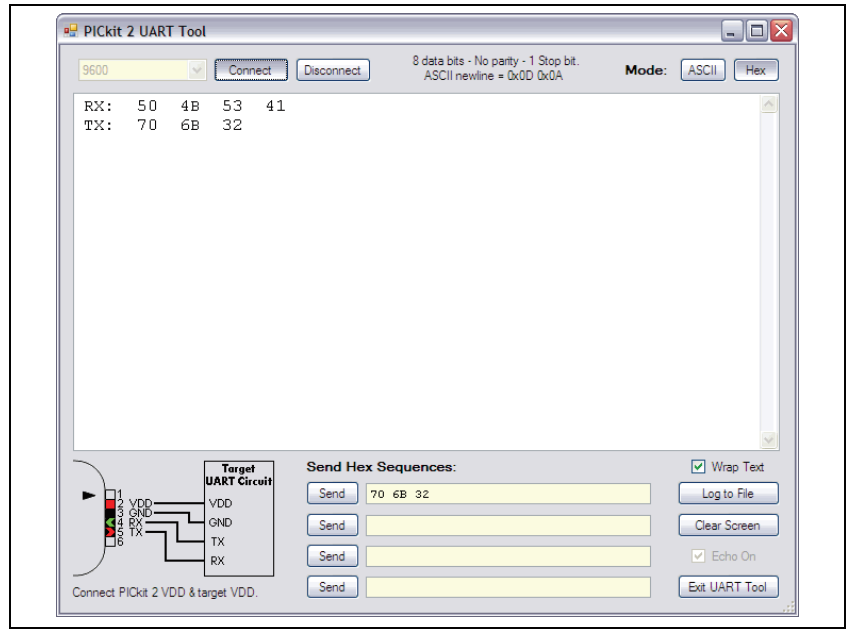Viewport: 850px width, 633px height.
Task: Click the second empty hex sequence field
Action: (508, 525)
